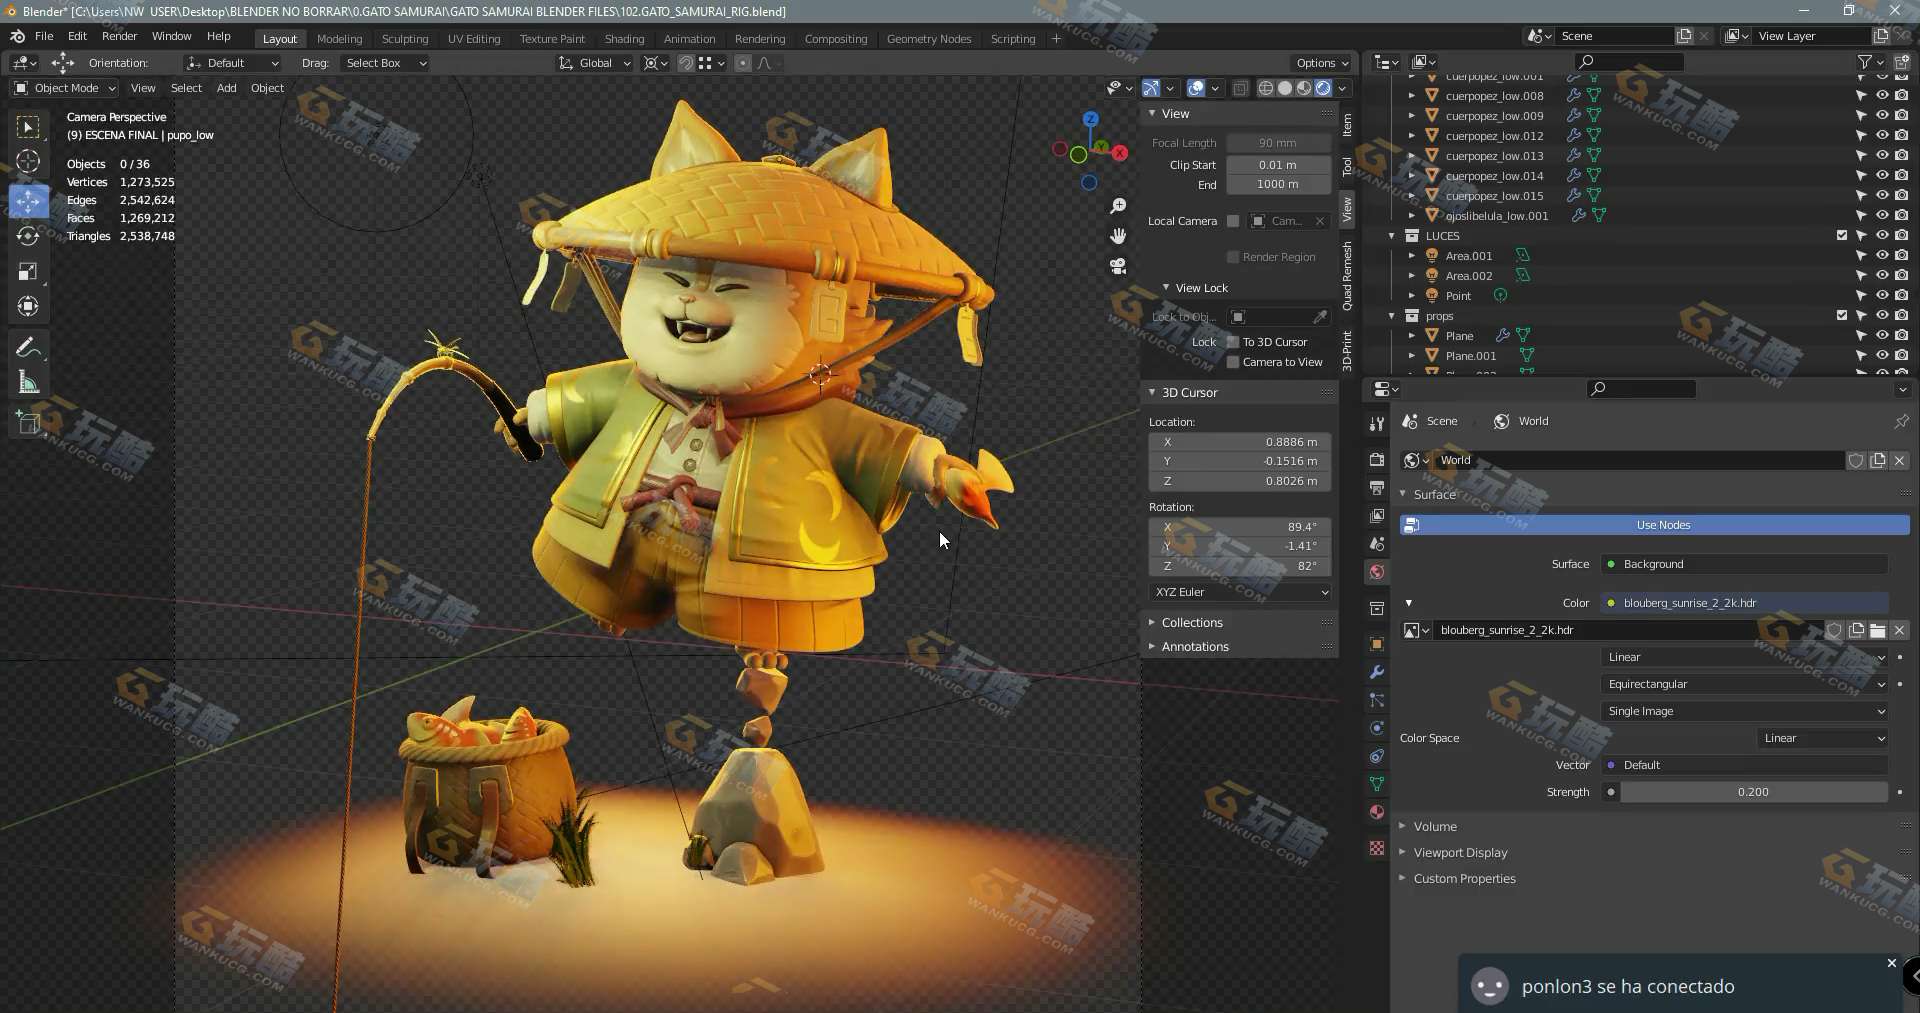Toggle camera view with camera icon

(1118, 266)
